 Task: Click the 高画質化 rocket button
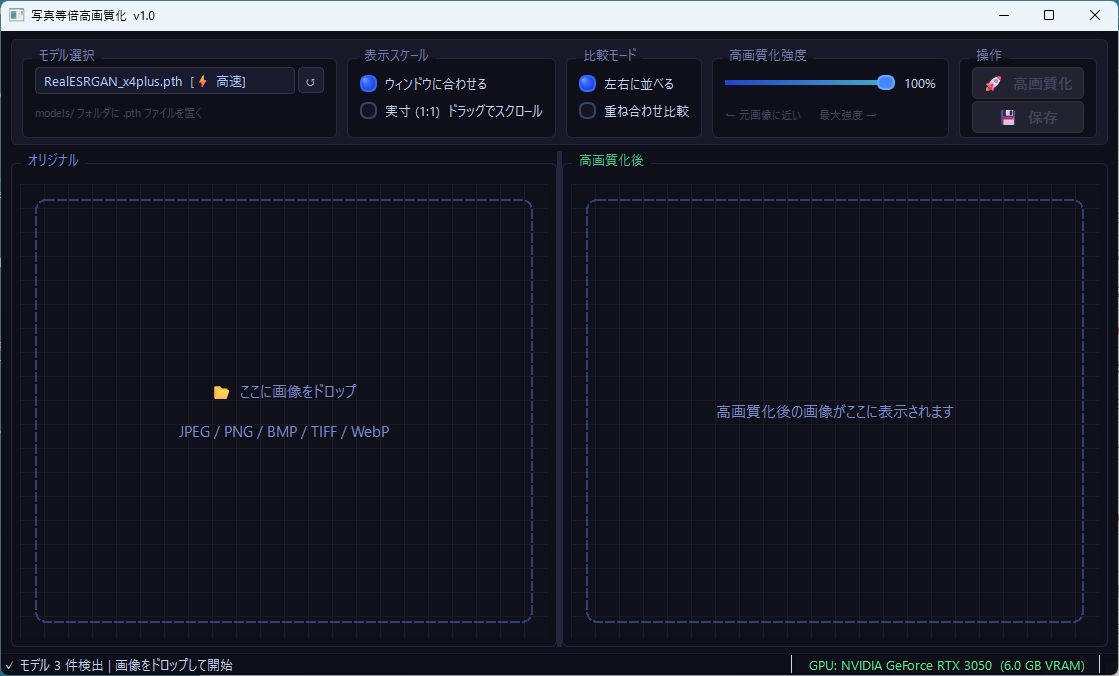click(1028, 84)
